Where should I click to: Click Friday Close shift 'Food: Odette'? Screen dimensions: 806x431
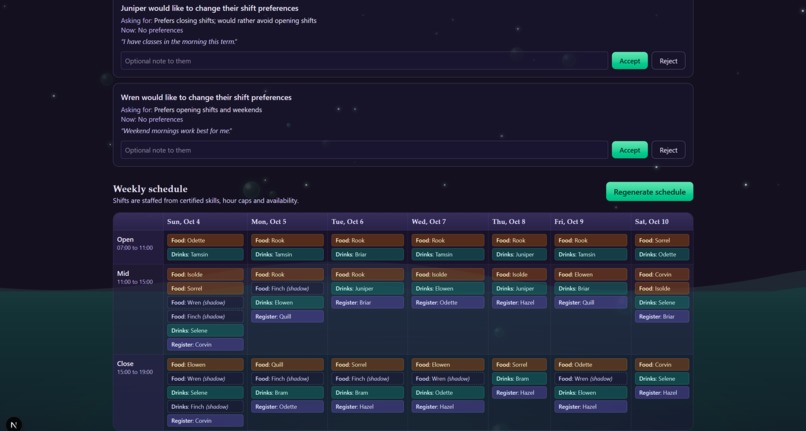point(591,365)
